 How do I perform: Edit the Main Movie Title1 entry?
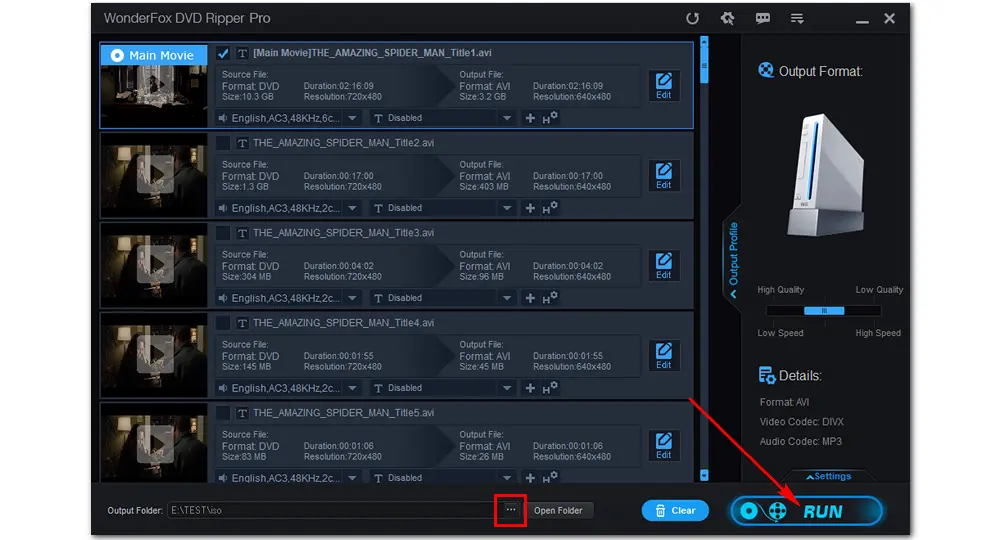tap(663, 85)
